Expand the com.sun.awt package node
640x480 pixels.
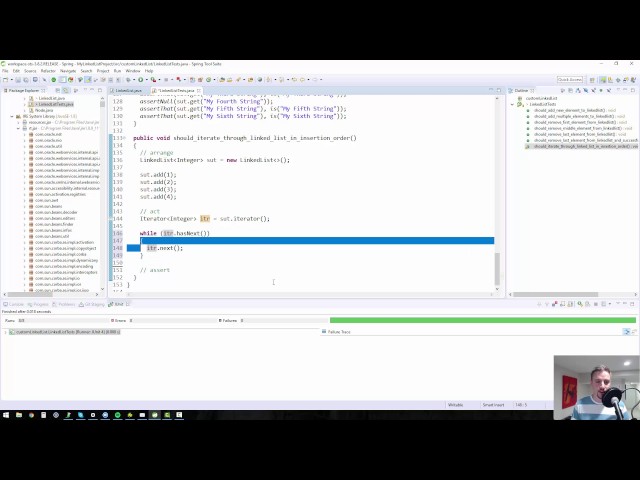coord(24,200)
